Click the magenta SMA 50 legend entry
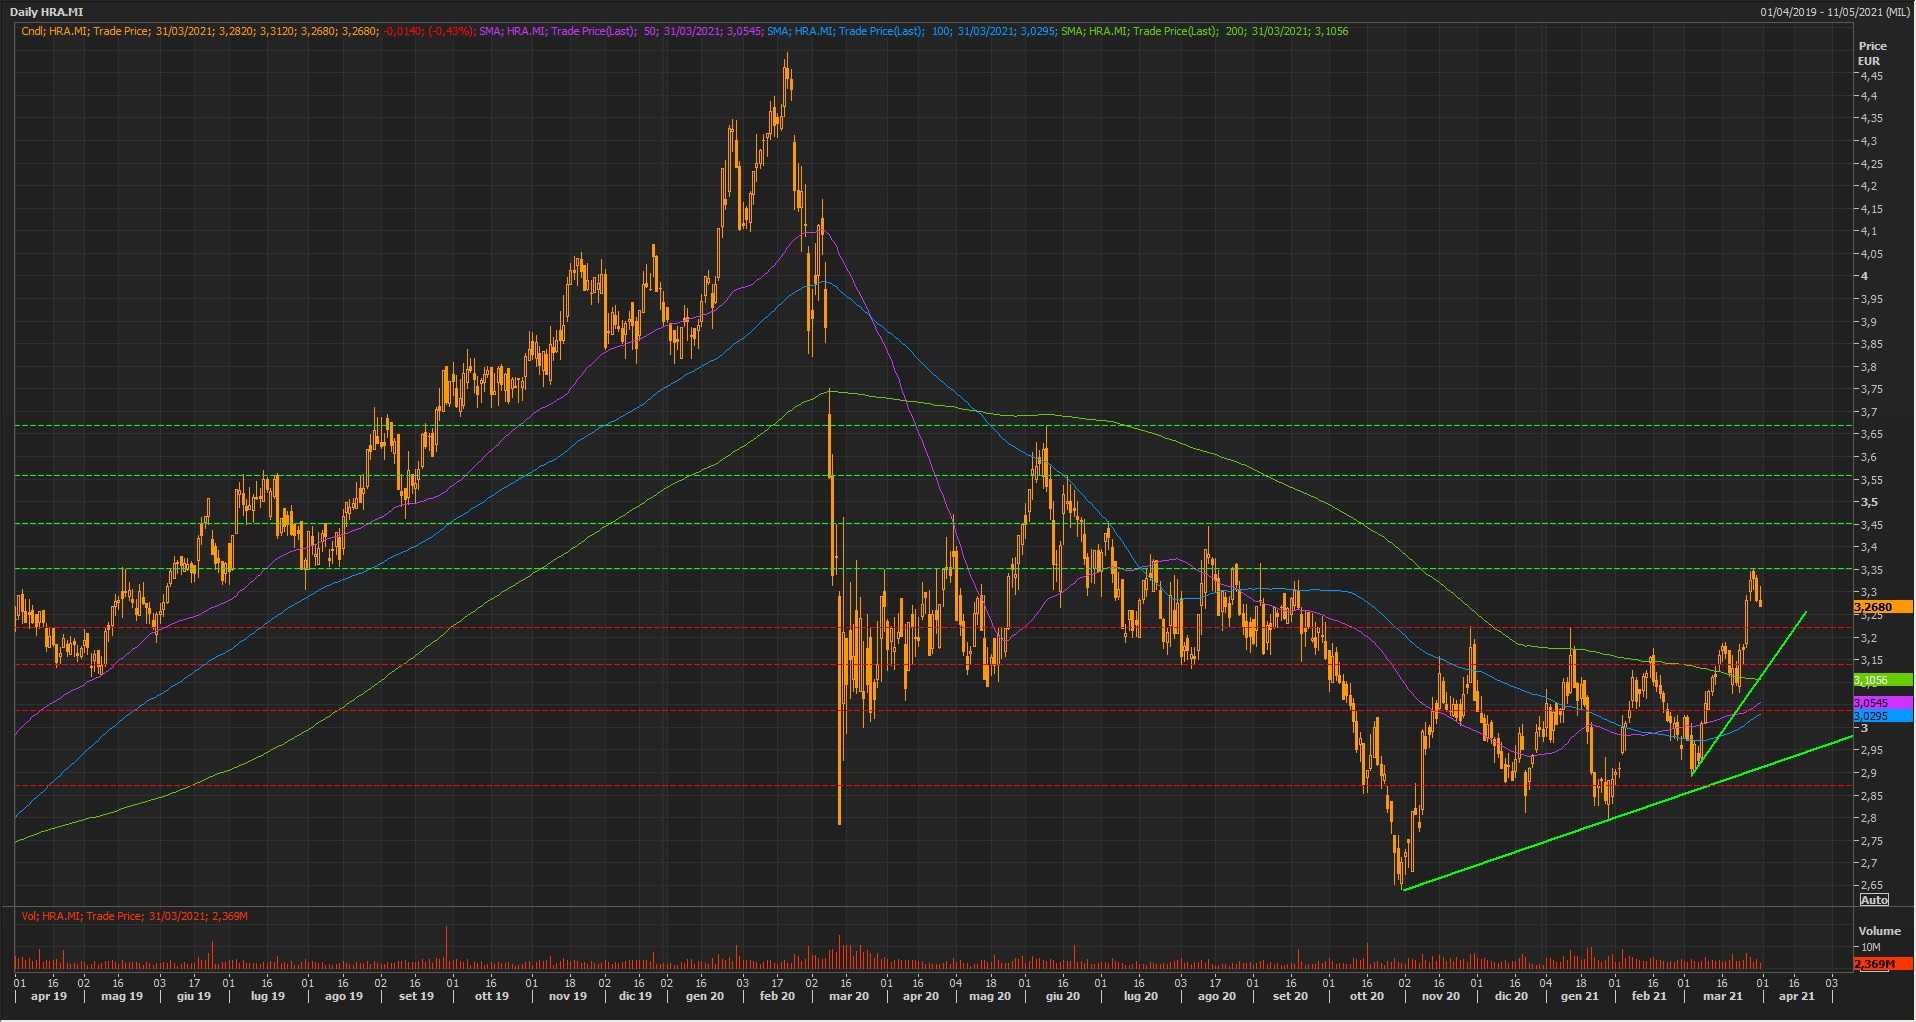The image size is (1916, 1022). (x=620, y=31)
